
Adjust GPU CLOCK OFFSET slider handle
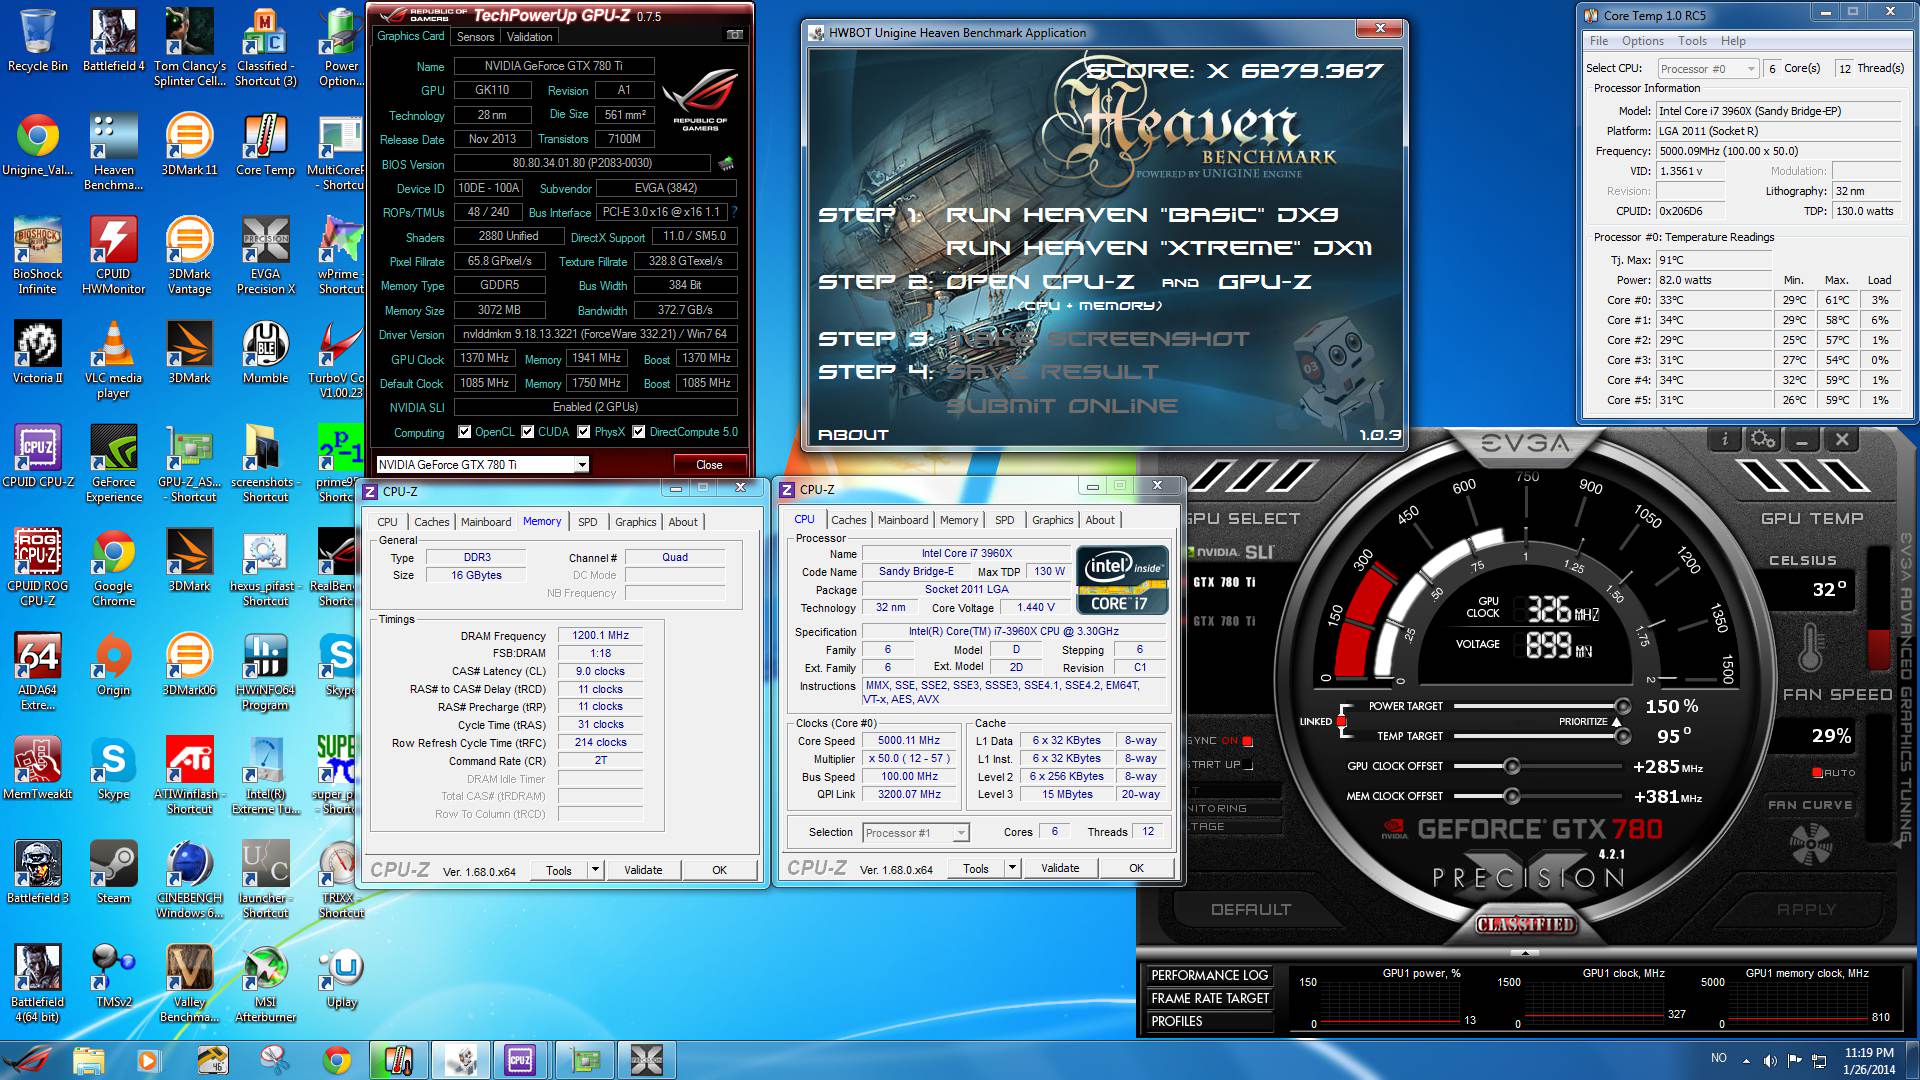(1511, 767)
